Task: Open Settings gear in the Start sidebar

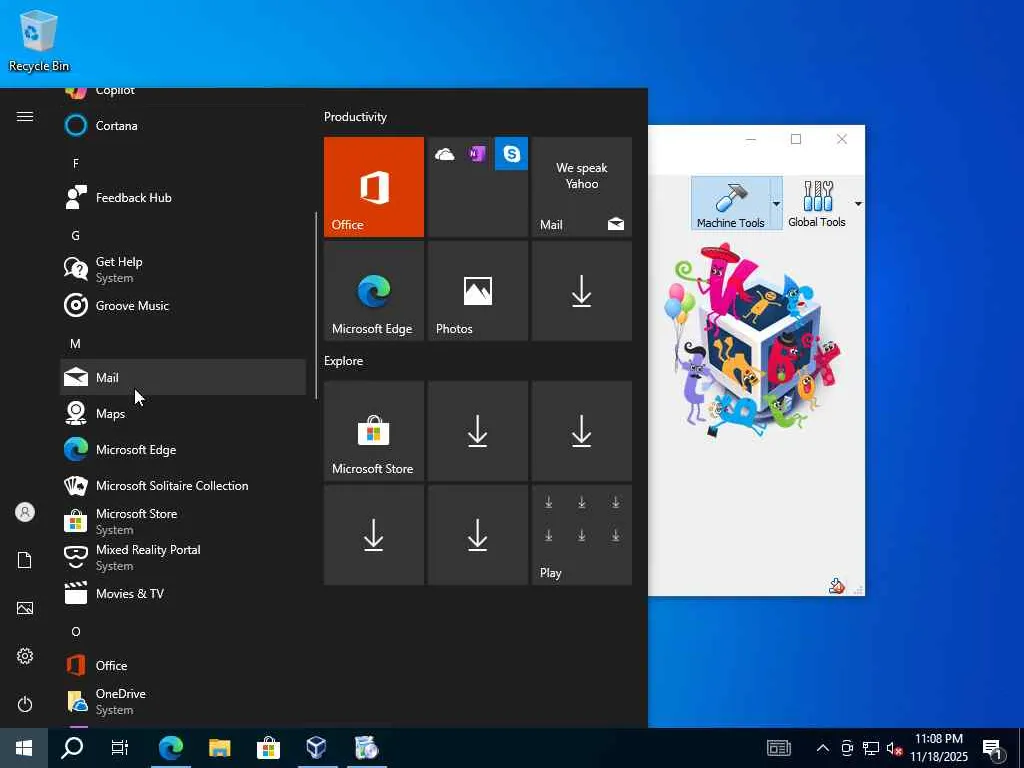Action: point(25,656)
